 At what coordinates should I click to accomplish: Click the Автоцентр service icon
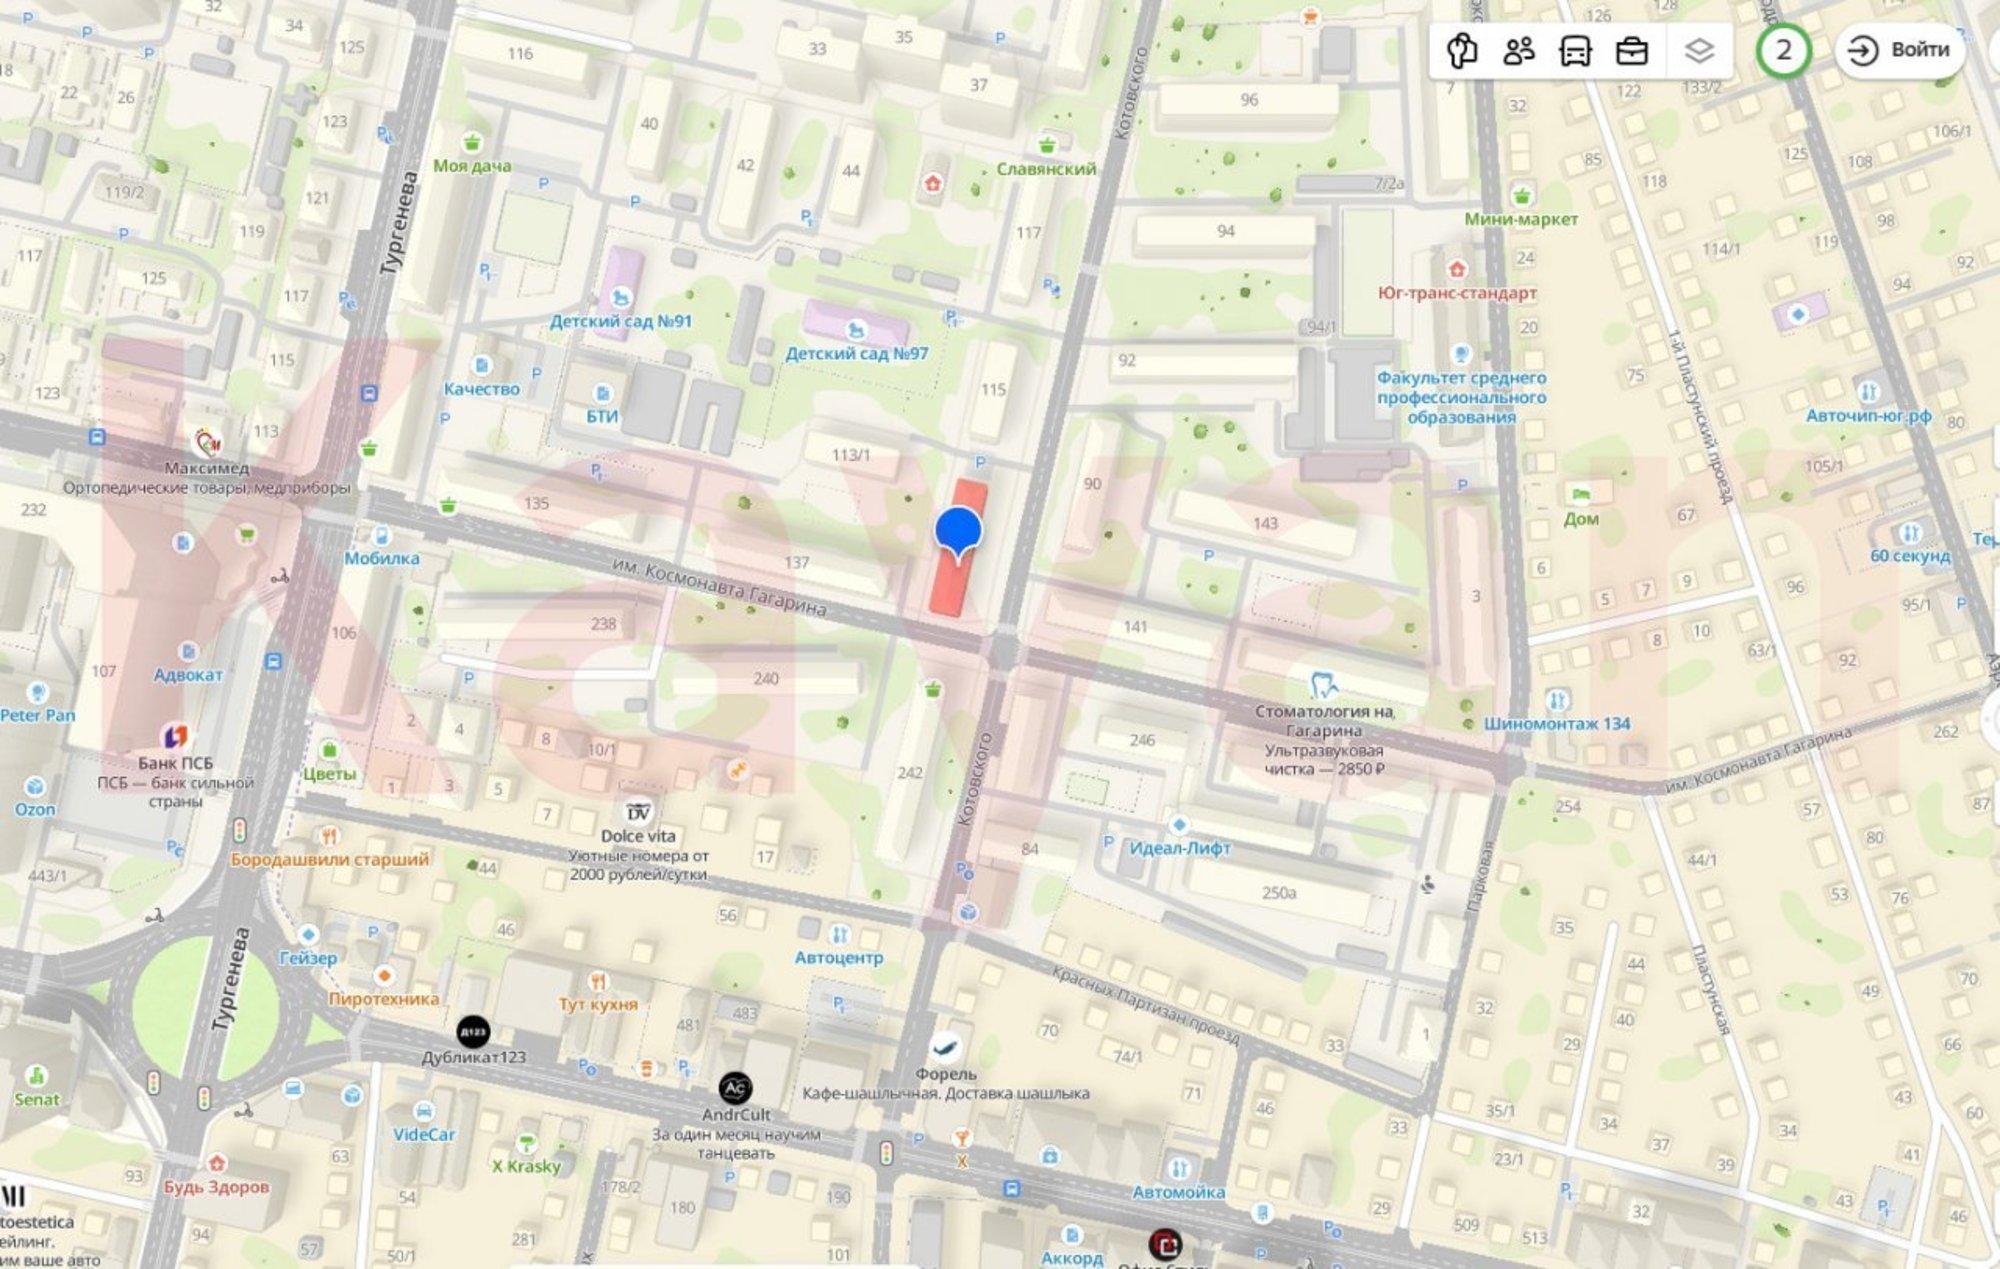coord(839,935)
